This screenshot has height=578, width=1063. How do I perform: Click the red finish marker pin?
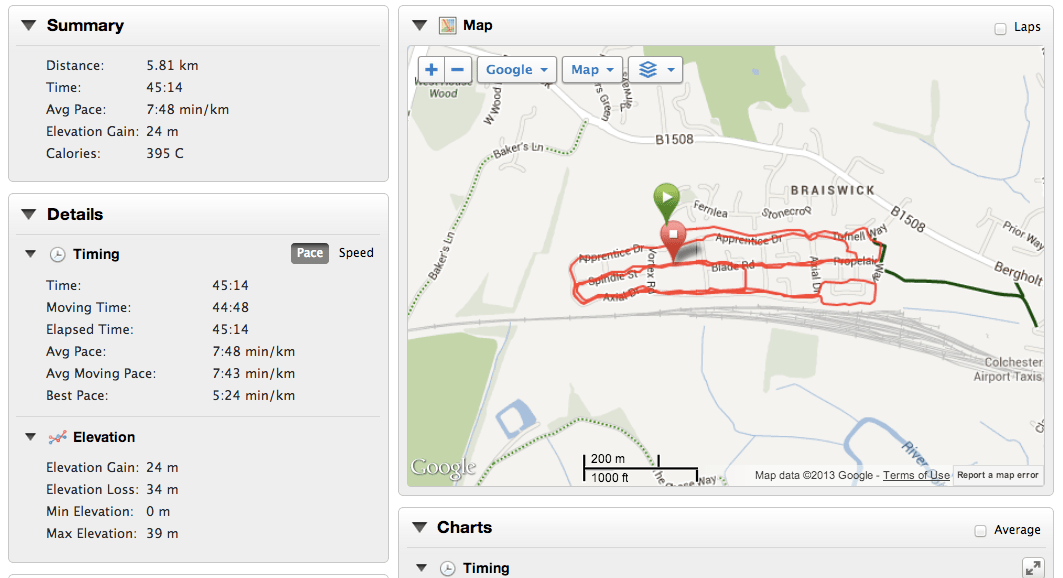pos(673,236)
